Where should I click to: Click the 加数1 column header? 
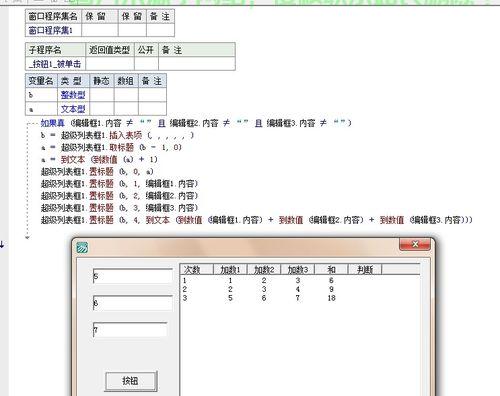point(230,269)
